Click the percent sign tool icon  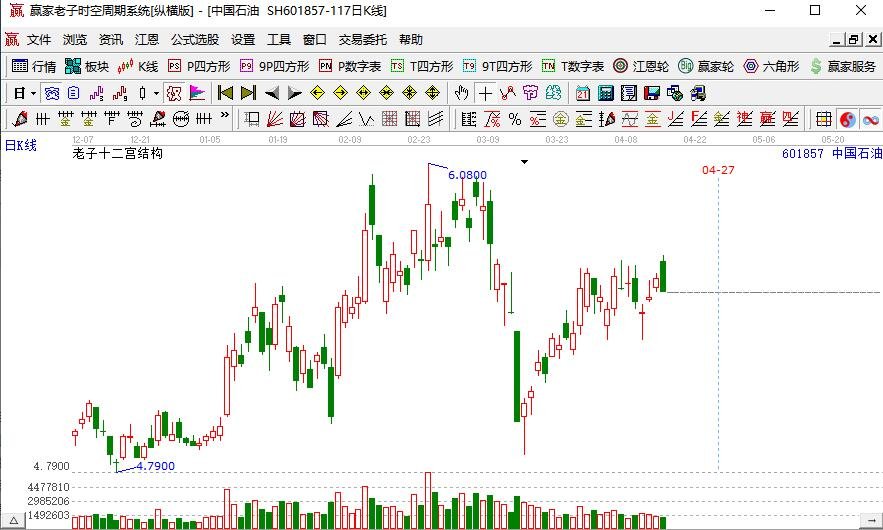[515, 119]
